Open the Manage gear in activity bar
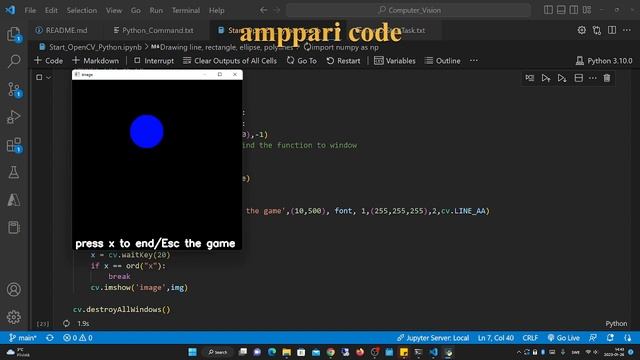This screenshot has width=640, height=360. coord(14,317)
